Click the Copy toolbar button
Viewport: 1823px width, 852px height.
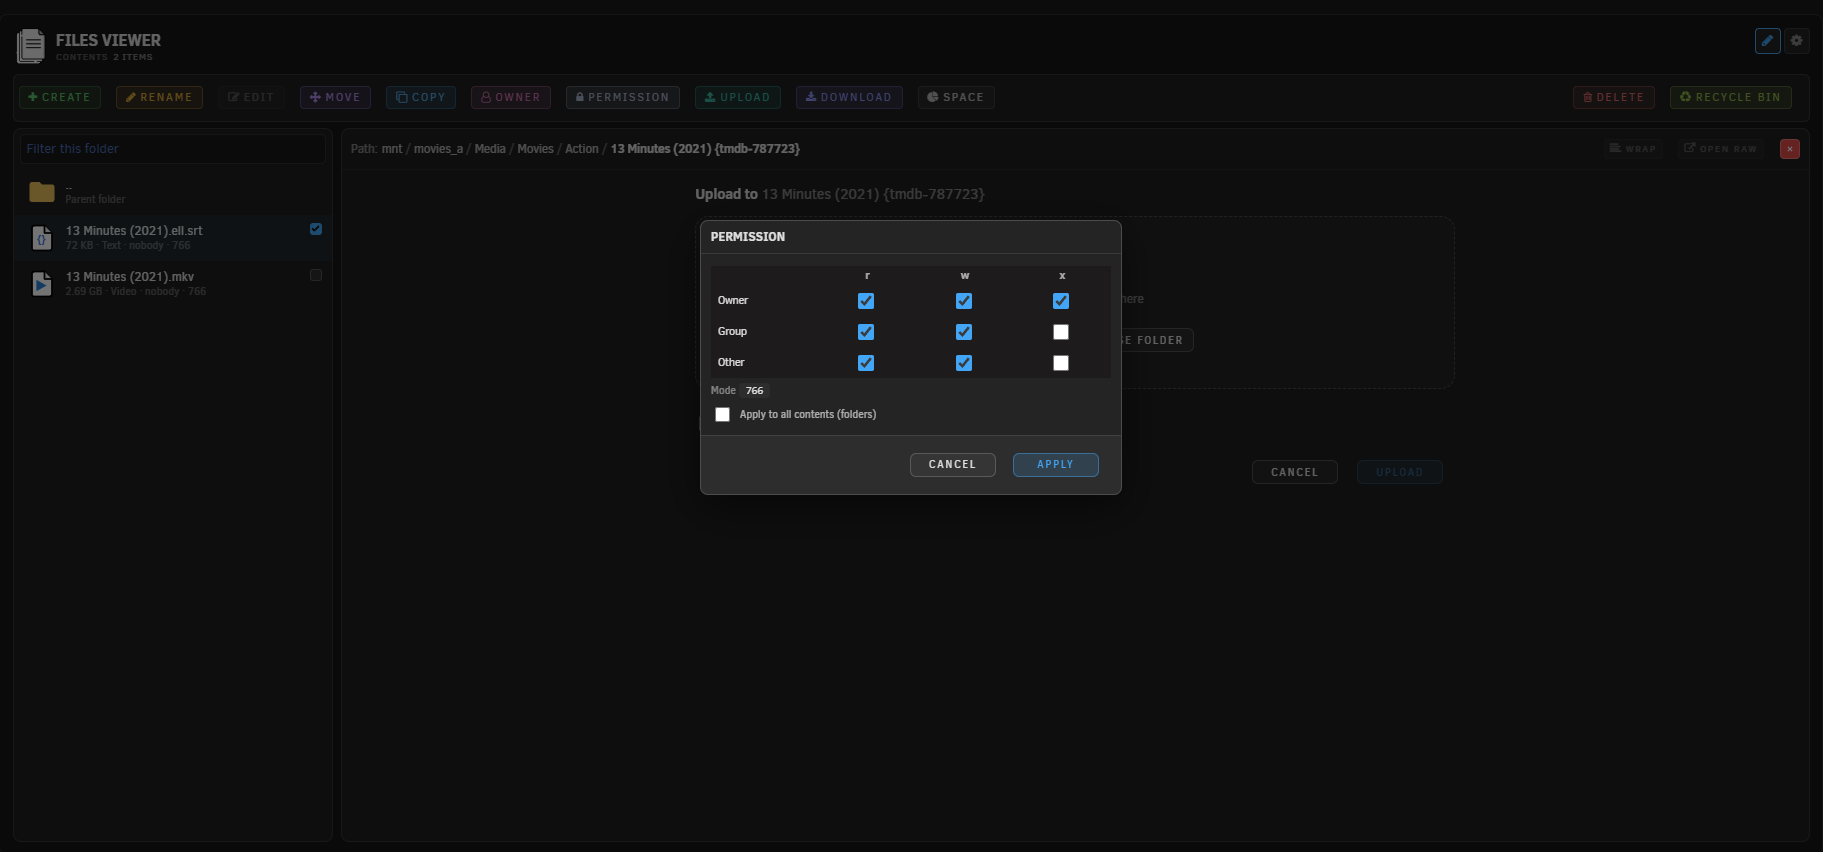click(421, 97)
